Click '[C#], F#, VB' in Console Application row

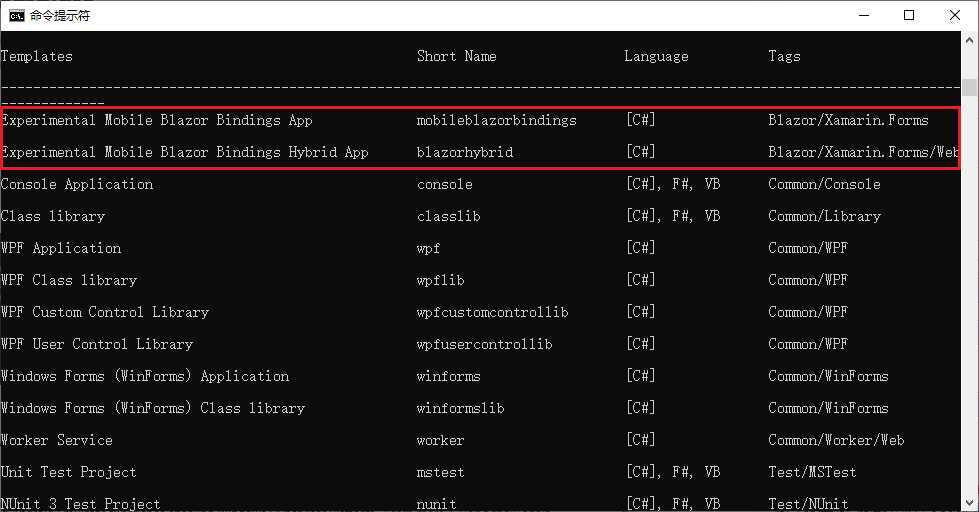pyautogui.click(x=673, y=184)
